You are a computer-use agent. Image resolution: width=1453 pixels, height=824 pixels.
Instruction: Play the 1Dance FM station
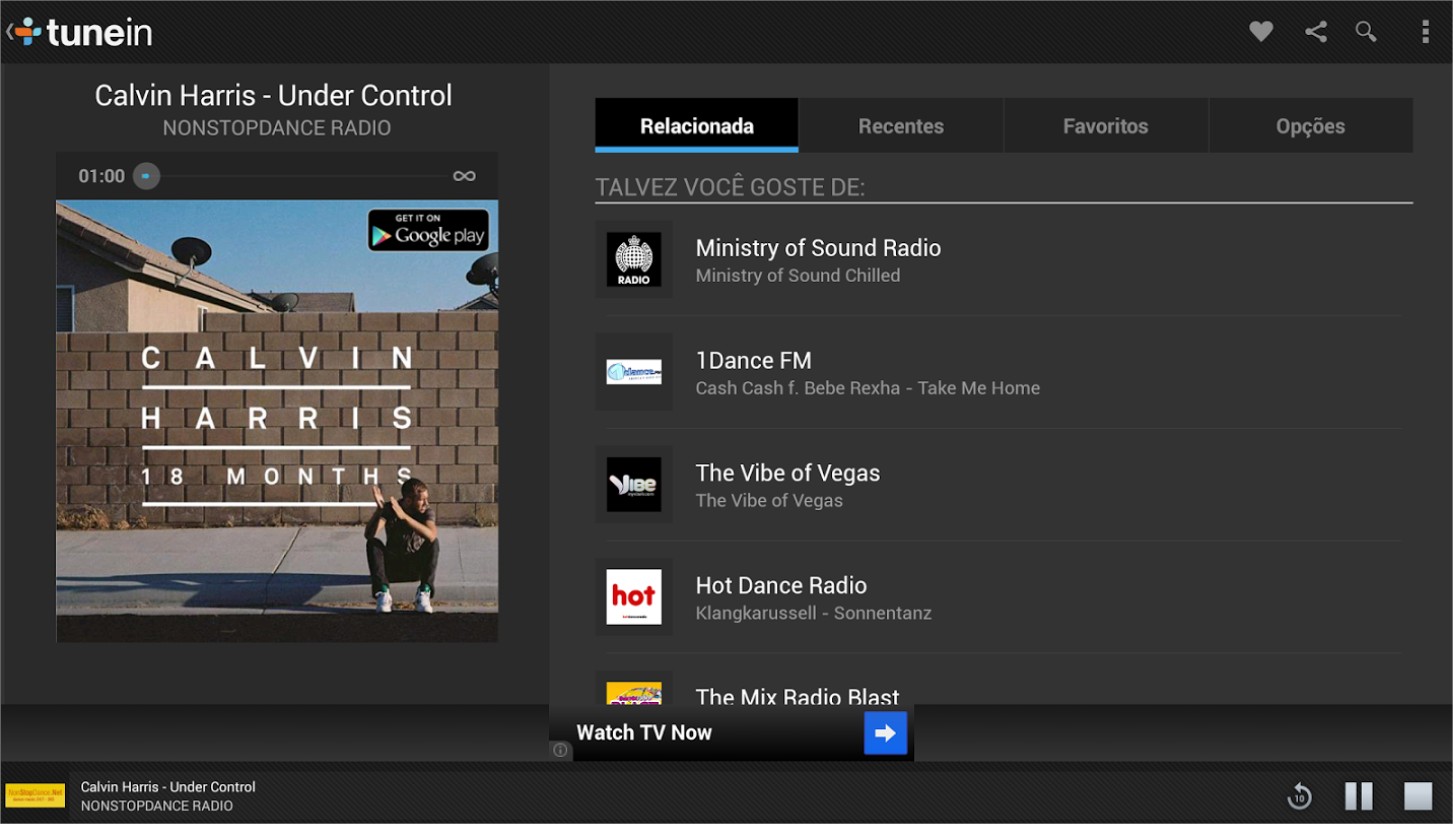click(x=753, y=372)
